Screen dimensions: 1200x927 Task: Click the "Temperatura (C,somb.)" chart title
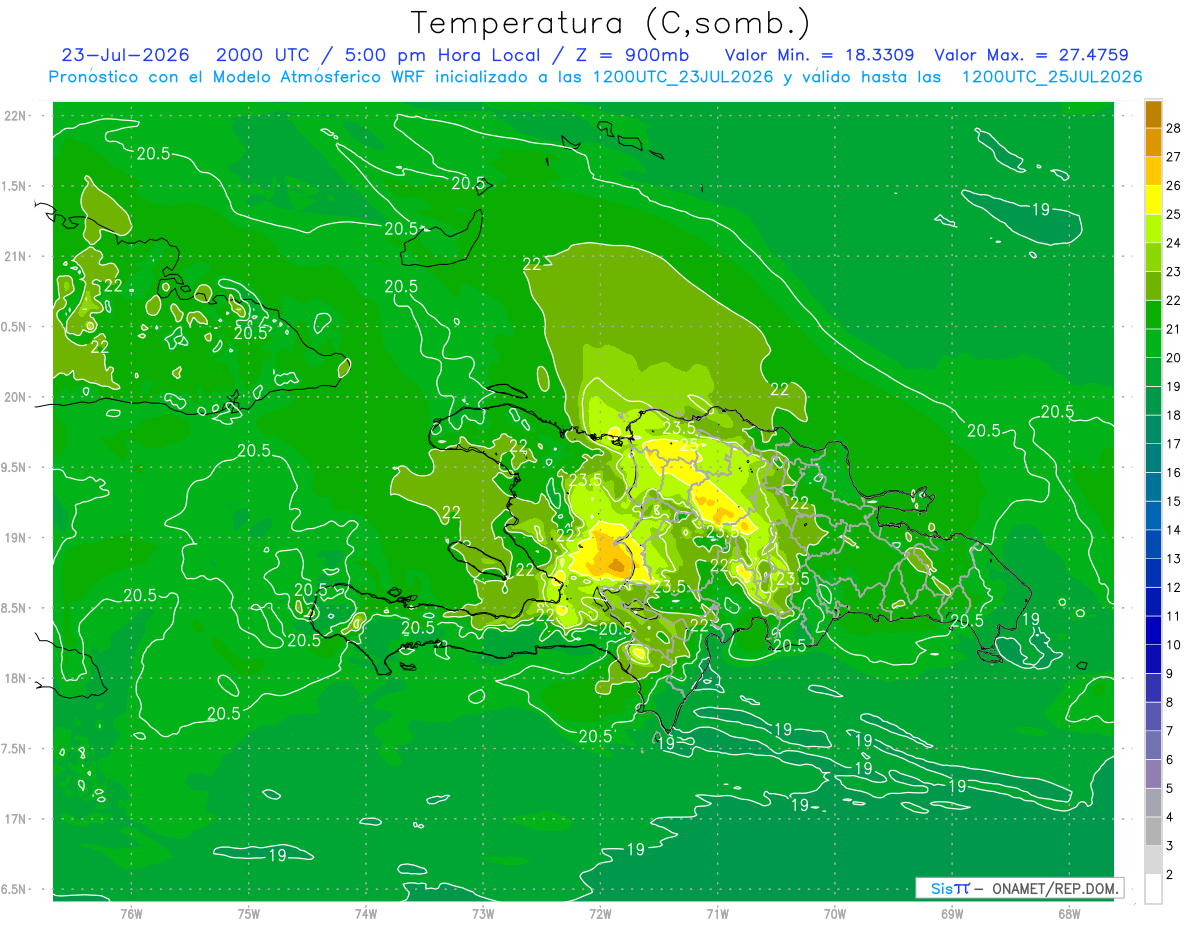click(x=610, y=24)
